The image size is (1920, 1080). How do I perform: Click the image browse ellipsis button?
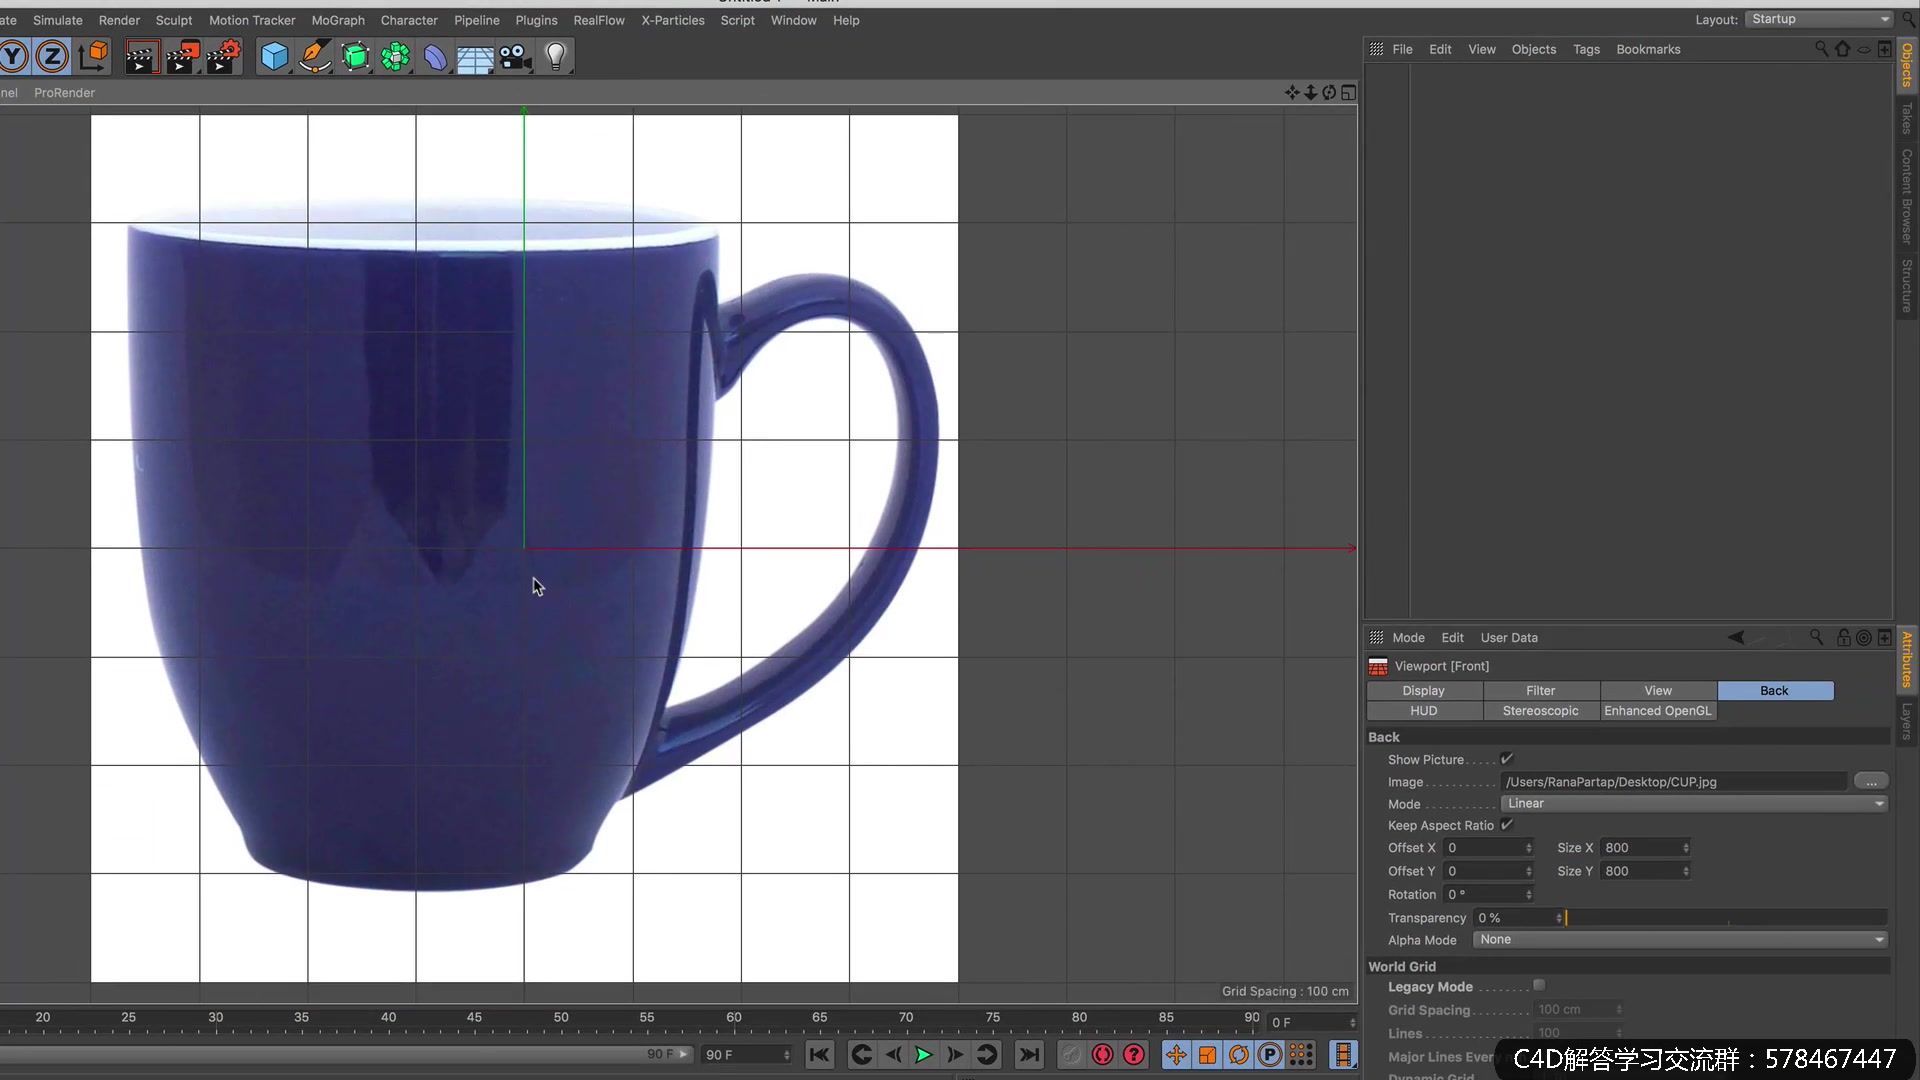tap(1871, 782)
